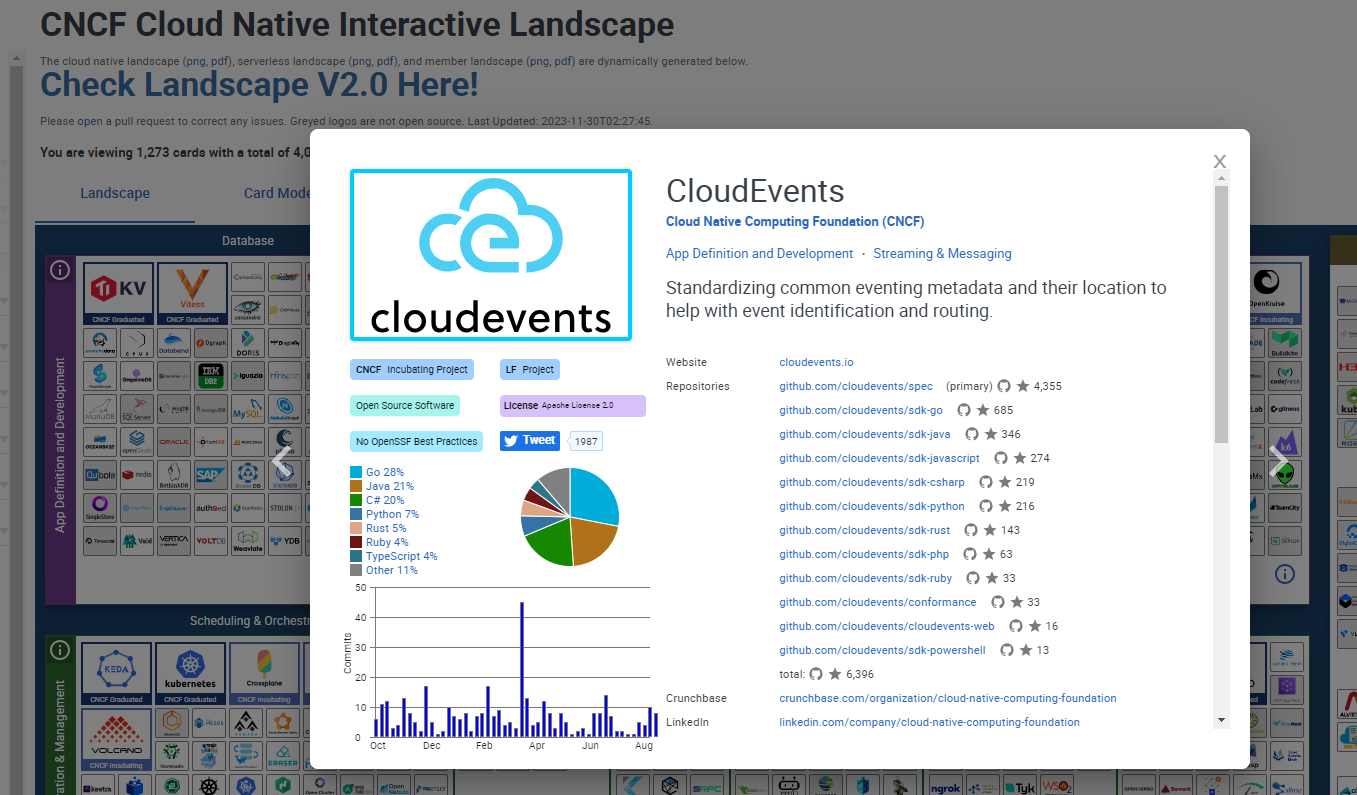The image size is (1357, 795).
Task: Click GitHub icon next to sdk-java repository
Action: pos(972,434)
